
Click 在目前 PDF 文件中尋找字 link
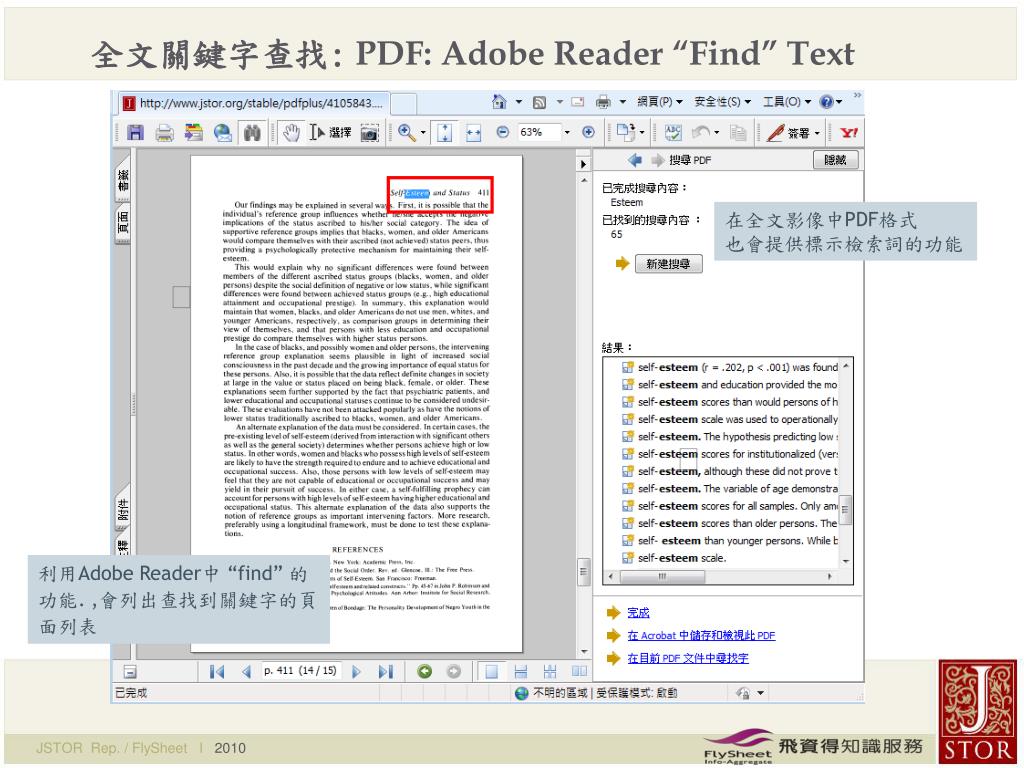688,658
